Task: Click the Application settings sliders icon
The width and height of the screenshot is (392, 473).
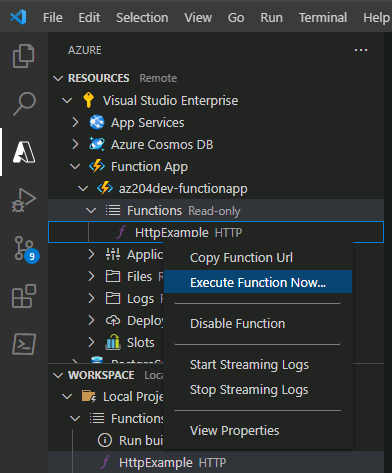Action: pos(113,254)
